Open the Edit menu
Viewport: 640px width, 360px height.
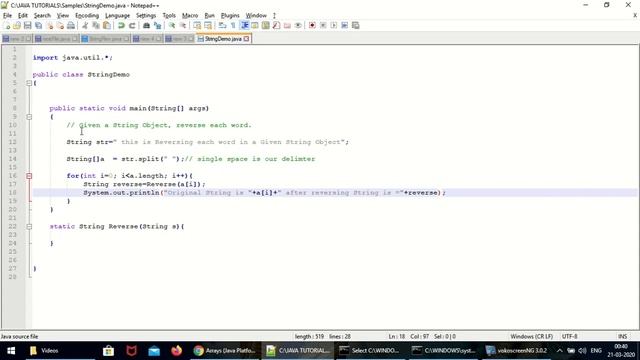23,16
